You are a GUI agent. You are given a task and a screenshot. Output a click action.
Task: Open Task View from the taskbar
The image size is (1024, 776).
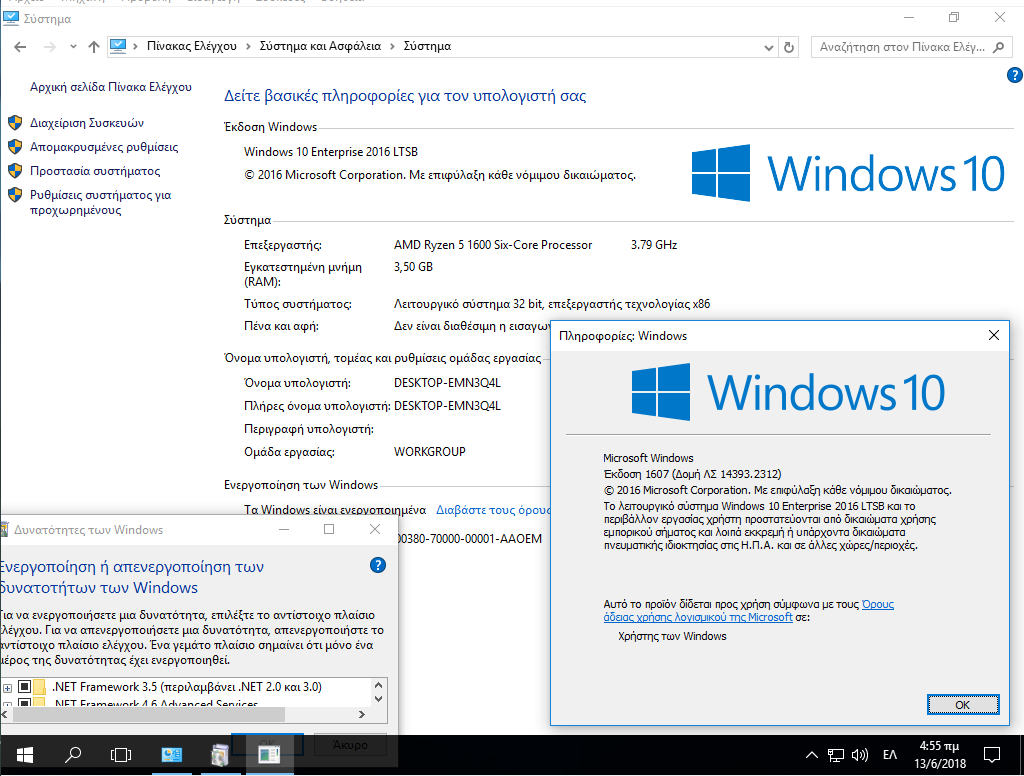click(121, 756)
